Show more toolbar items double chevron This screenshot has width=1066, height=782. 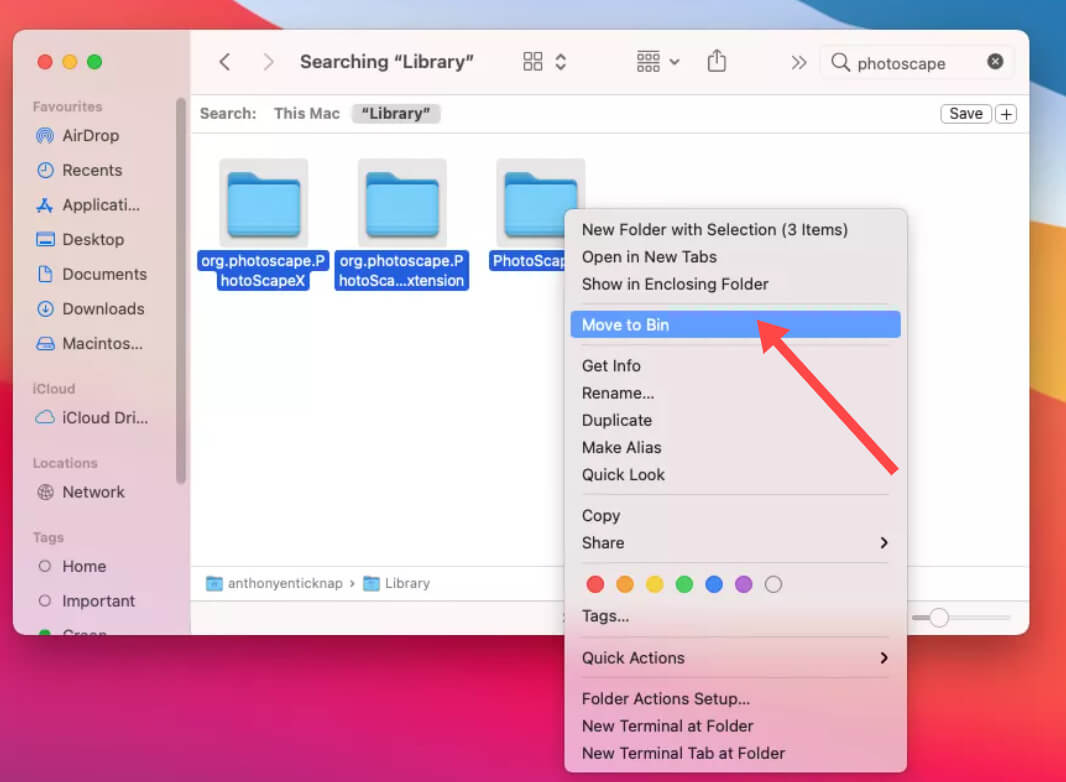798,63
